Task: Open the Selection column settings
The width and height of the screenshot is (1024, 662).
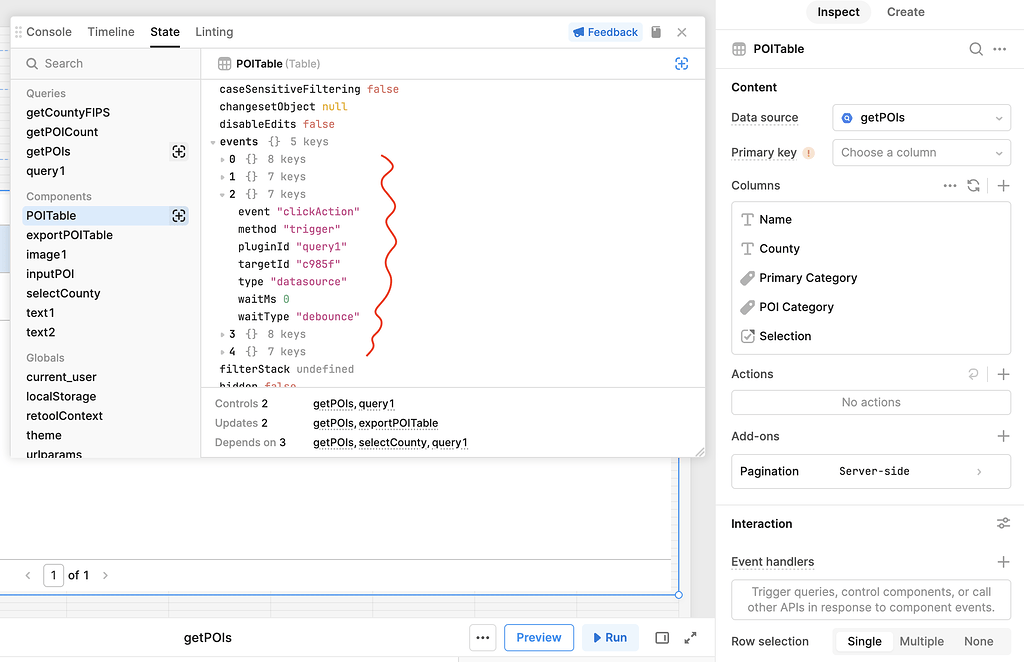Action: 871,336
